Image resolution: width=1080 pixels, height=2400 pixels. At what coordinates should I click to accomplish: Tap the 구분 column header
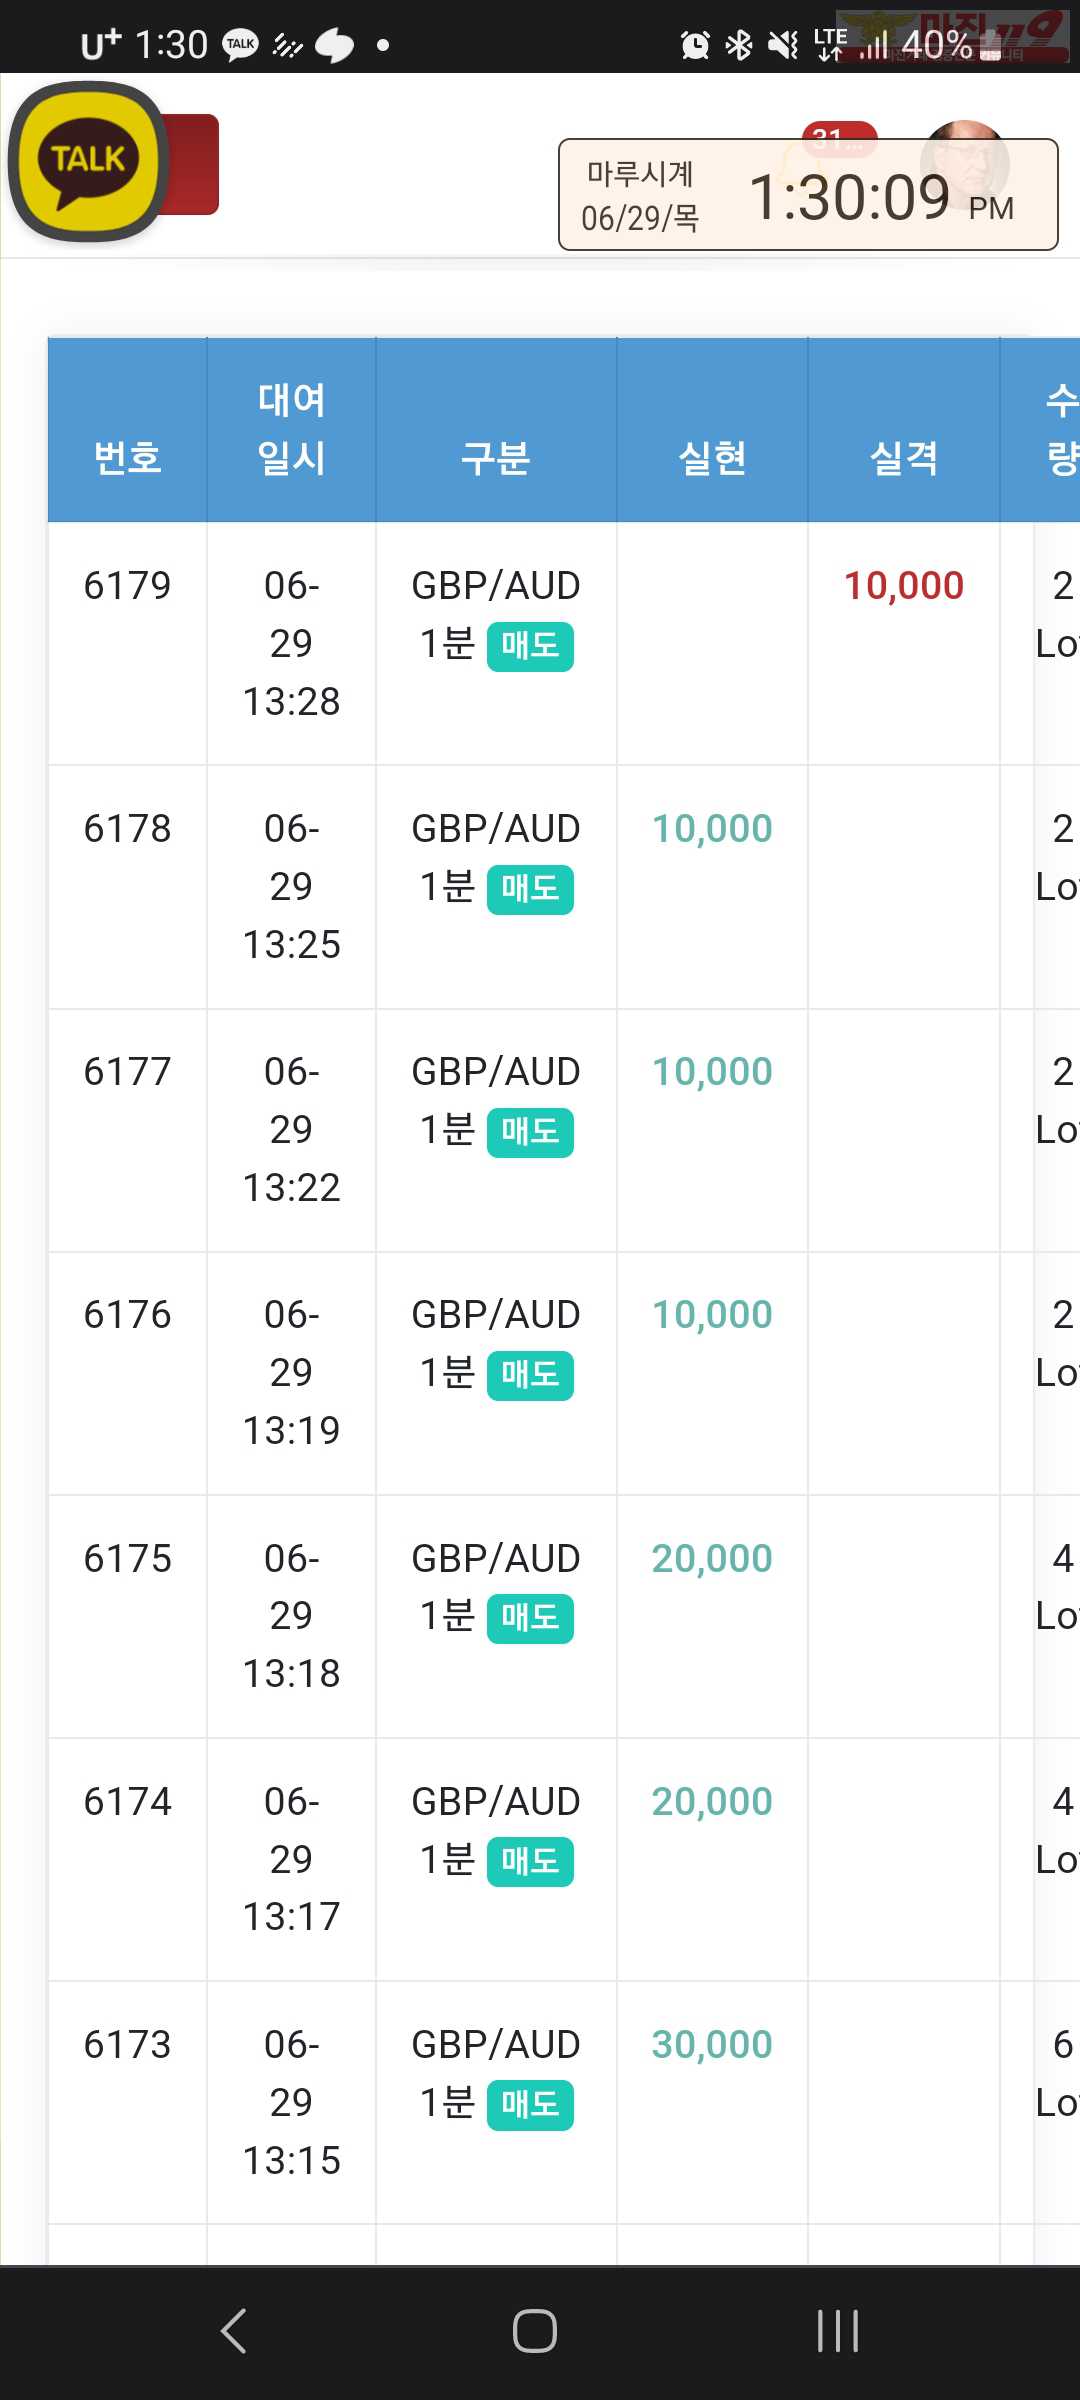(495, 458)
